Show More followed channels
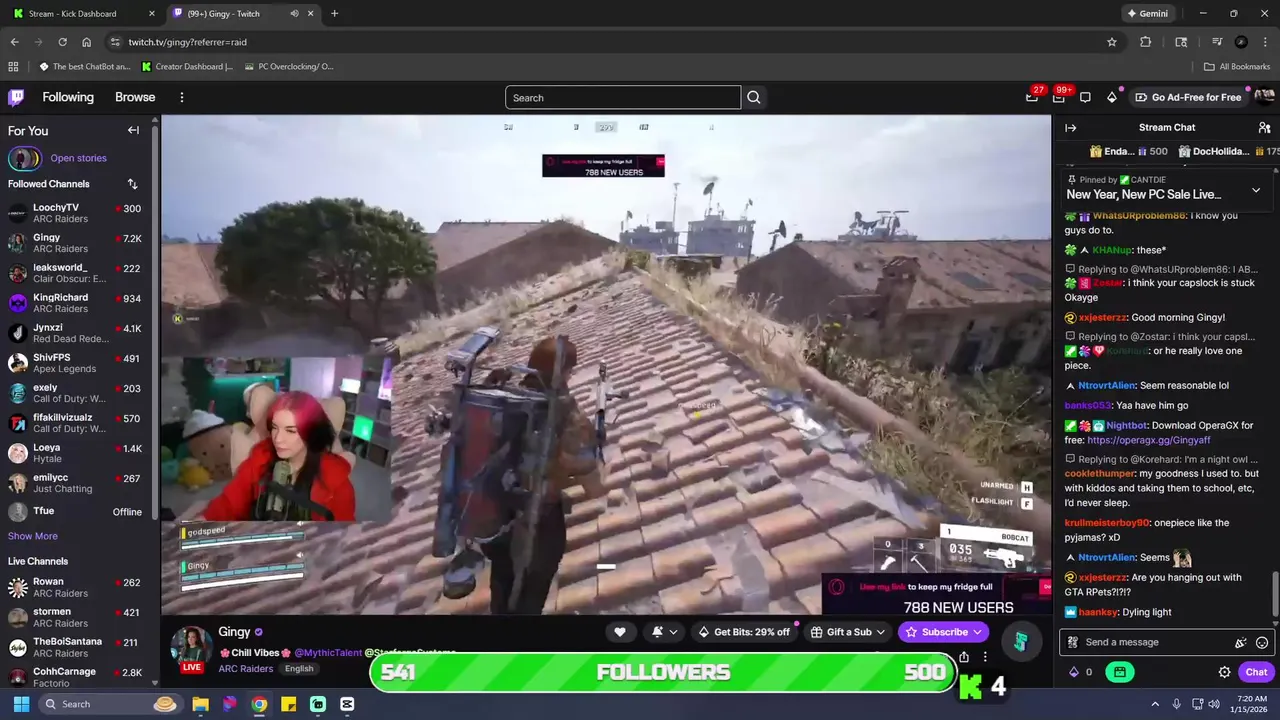 click(x=33, y=536)
